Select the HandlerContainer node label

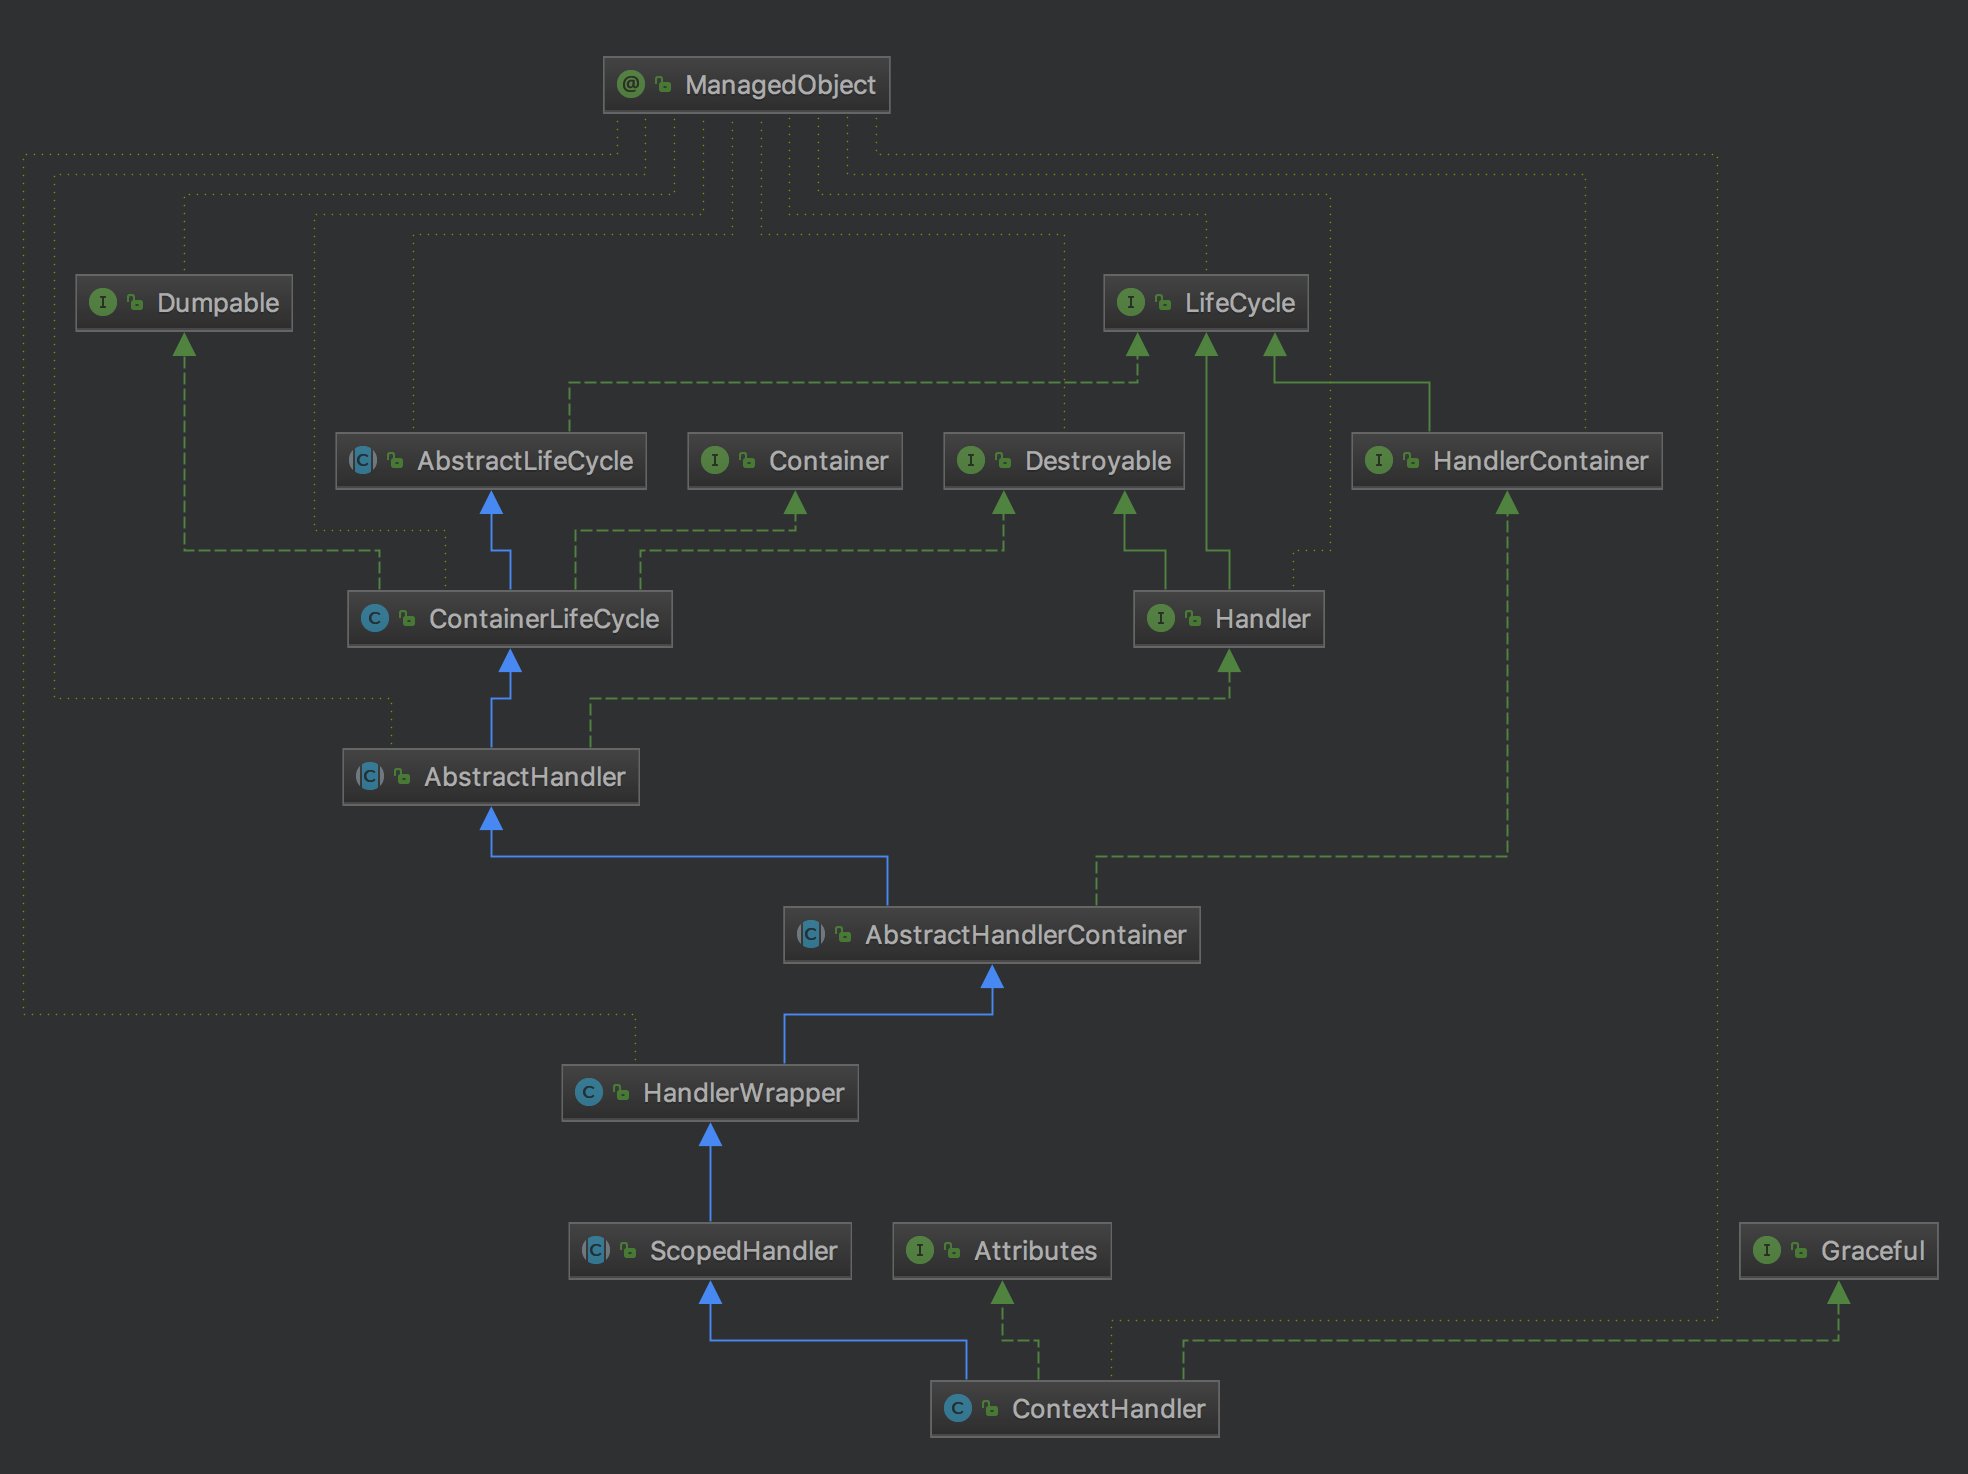pyautogui.click(x=1540, y=461)
